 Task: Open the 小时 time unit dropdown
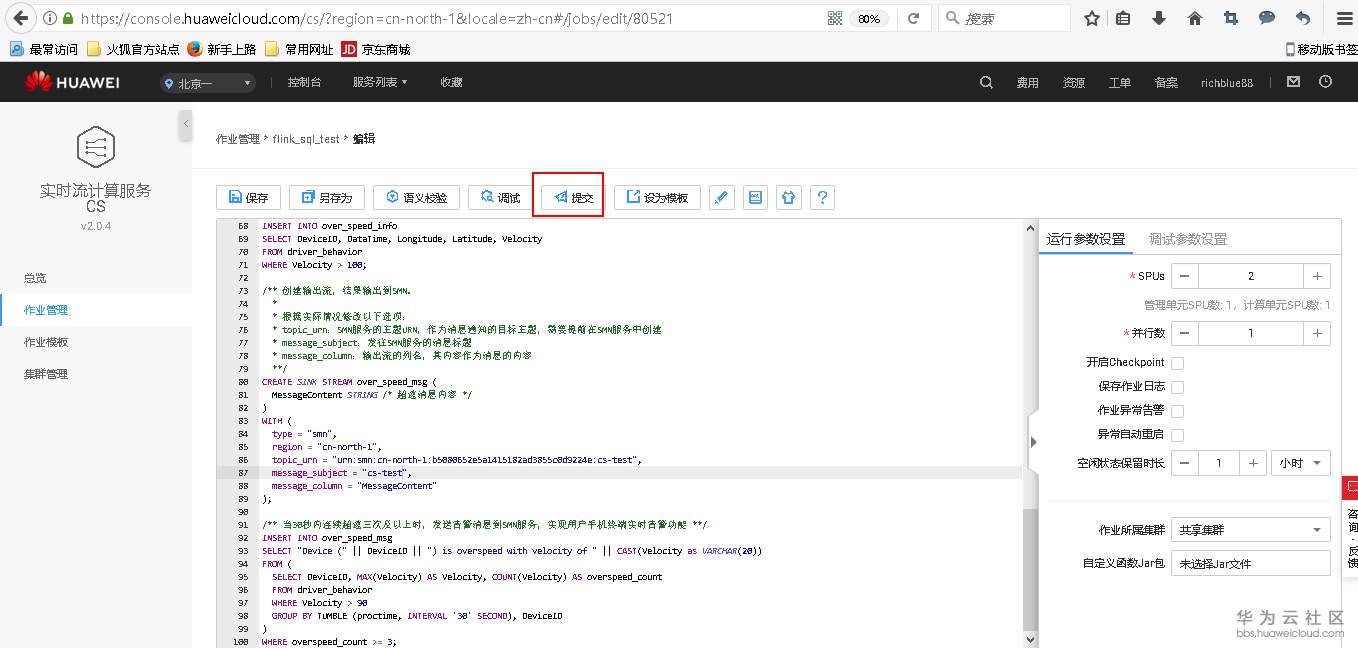pos(1300,463)
